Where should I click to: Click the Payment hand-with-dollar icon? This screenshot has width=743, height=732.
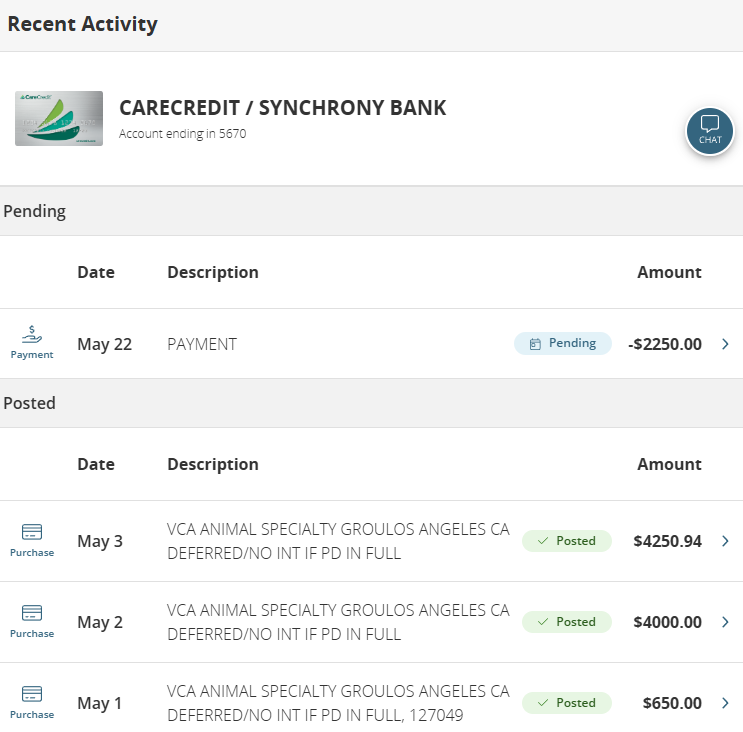tap(32, 334)
